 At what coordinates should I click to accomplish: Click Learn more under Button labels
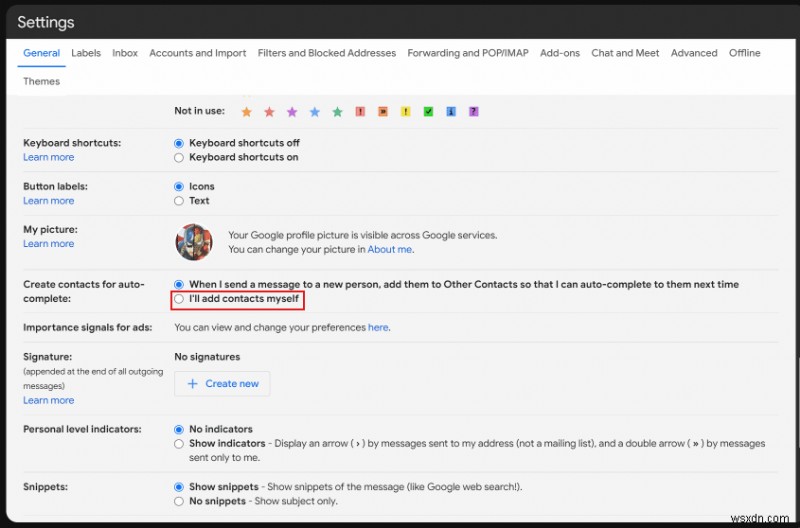48,200
